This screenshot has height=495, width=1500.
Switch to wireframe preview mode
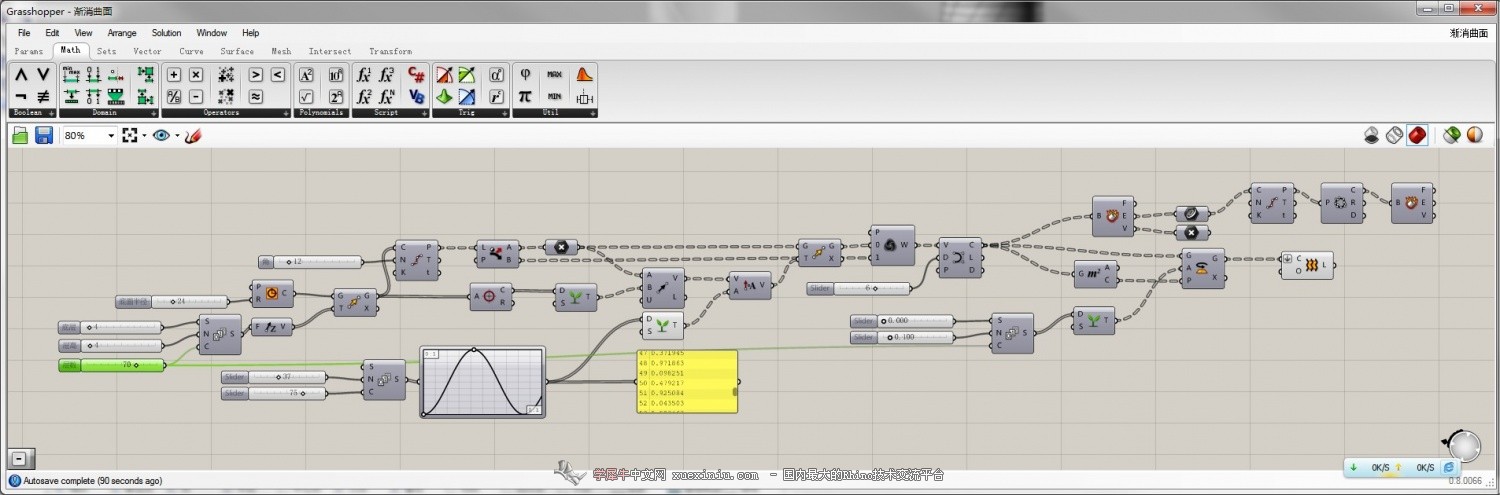pyautogui.click(x=1394, y=135)
